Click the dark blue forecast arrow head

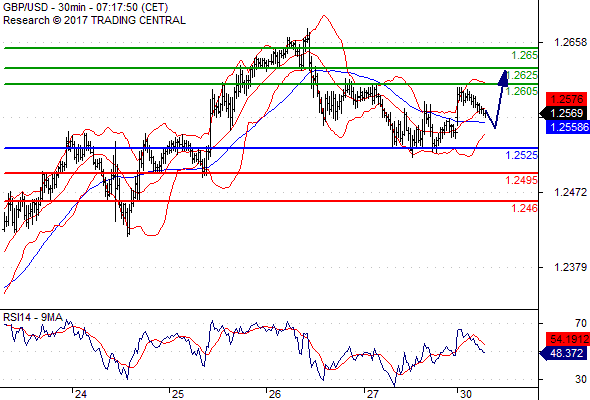click(x=503, y=78)
